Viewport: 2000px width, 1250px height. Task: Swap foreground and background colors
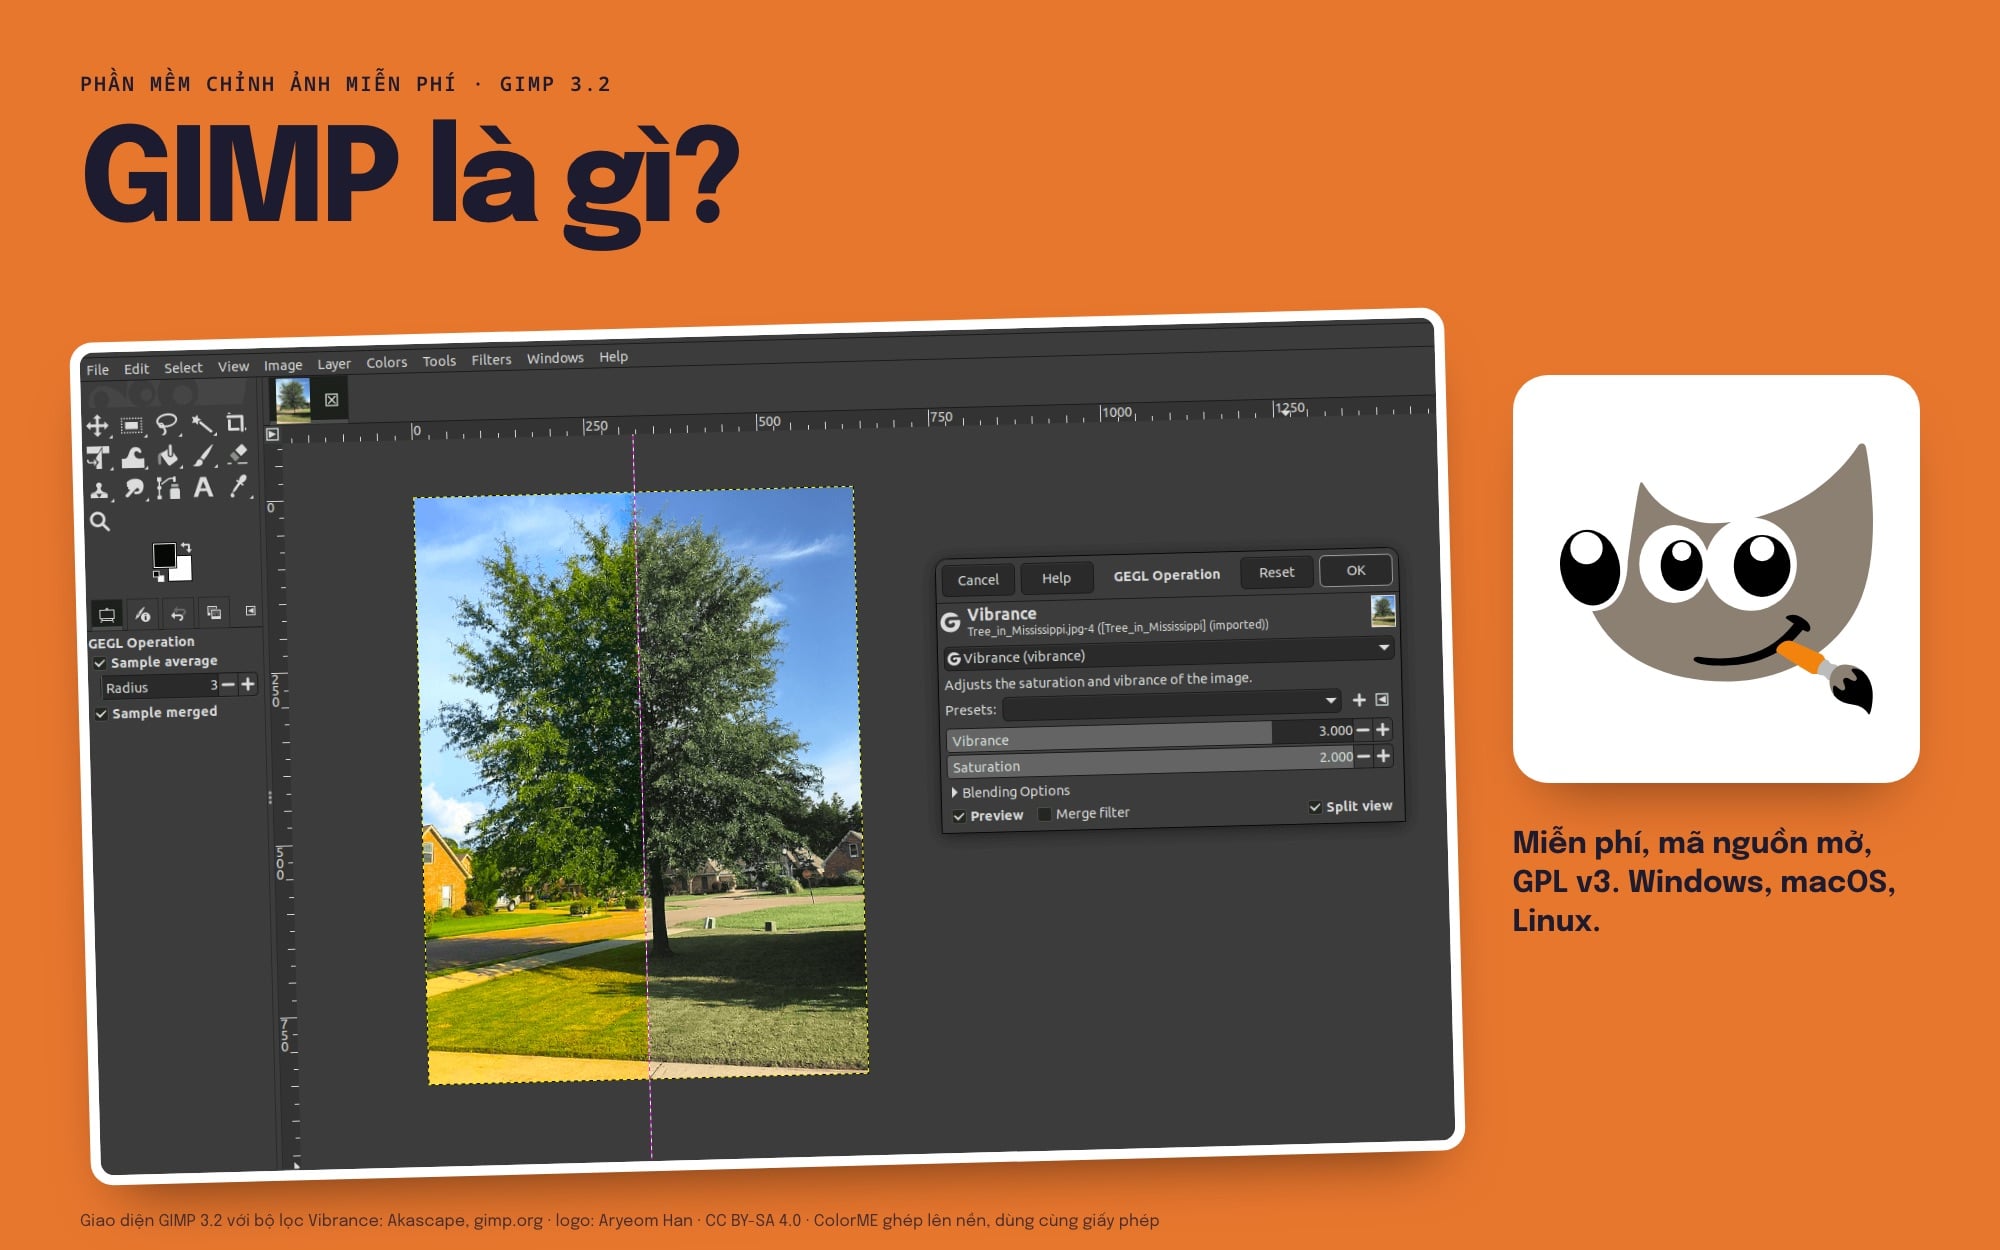[x=186, y=547]
